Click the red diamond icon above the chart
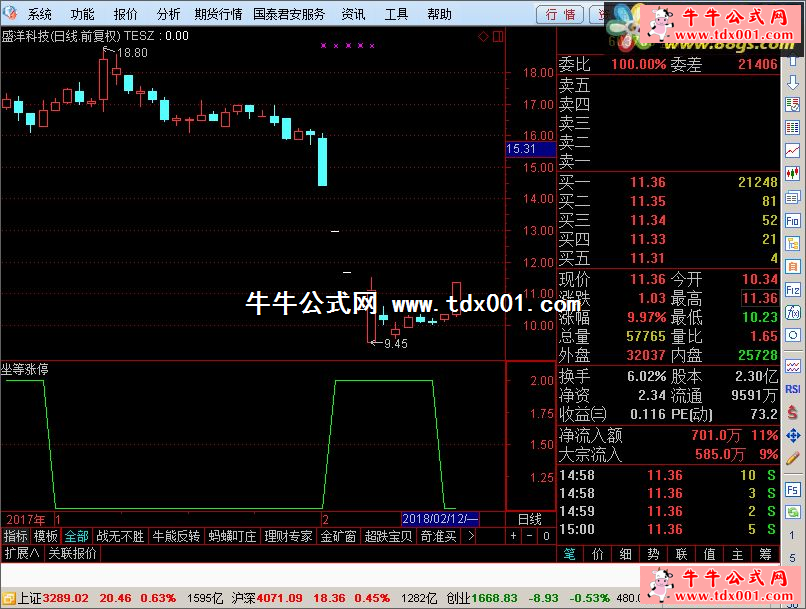The height and width of the screenshot is (609, 806). pyautogui.click(x=483, y=36)
